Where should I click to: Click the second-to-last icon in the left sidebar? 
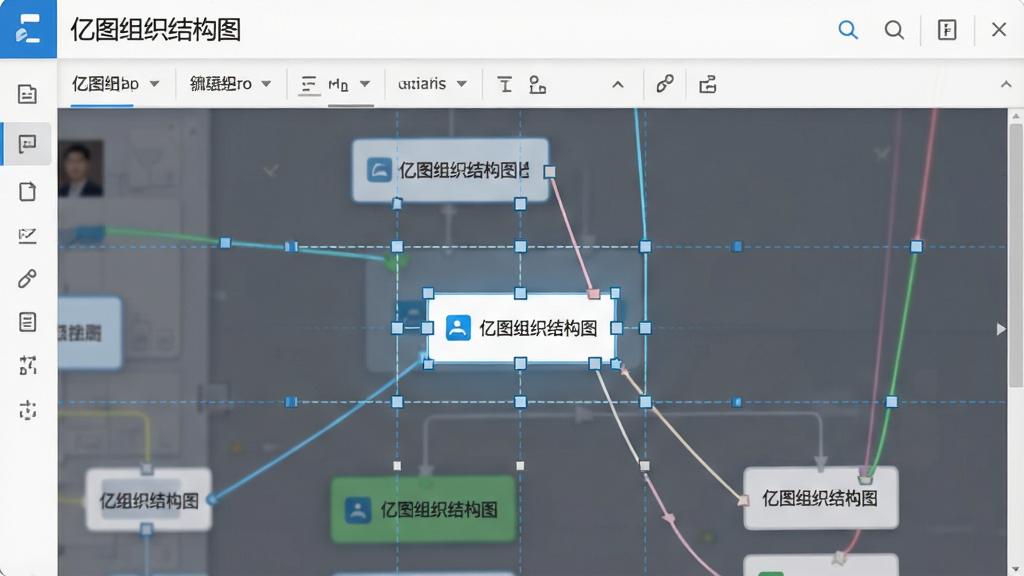coord(27,366)
